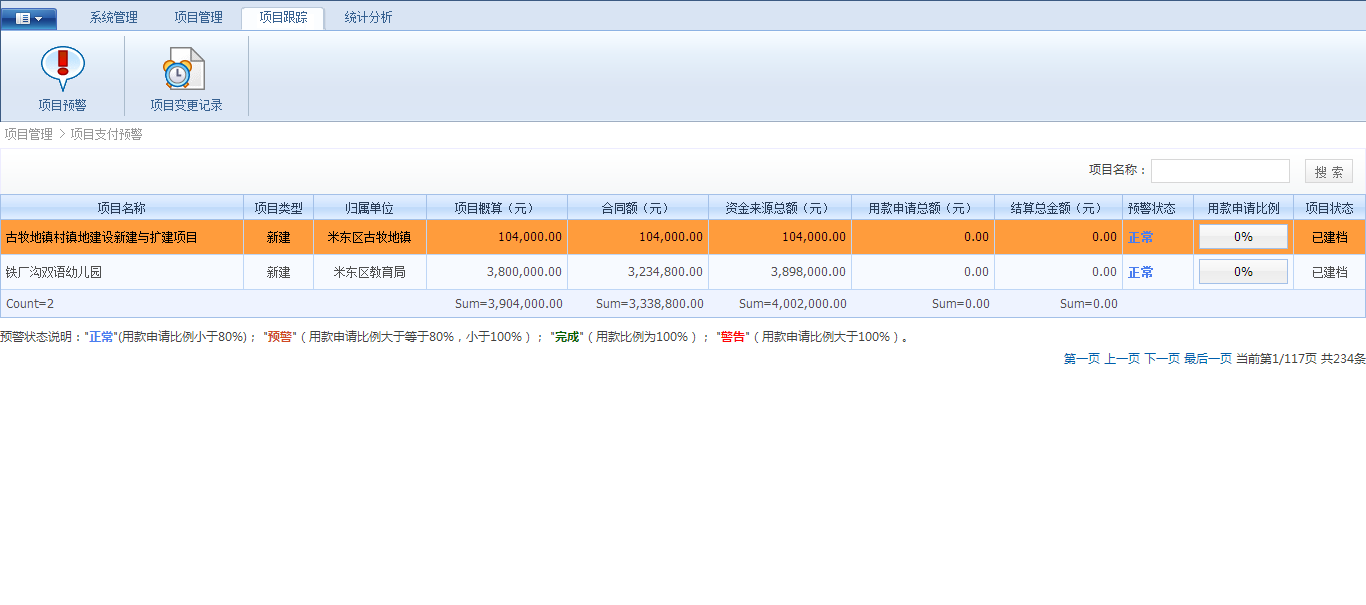
Task: Go to 第一页 pagination link
Action: [x=1081, y=359]
